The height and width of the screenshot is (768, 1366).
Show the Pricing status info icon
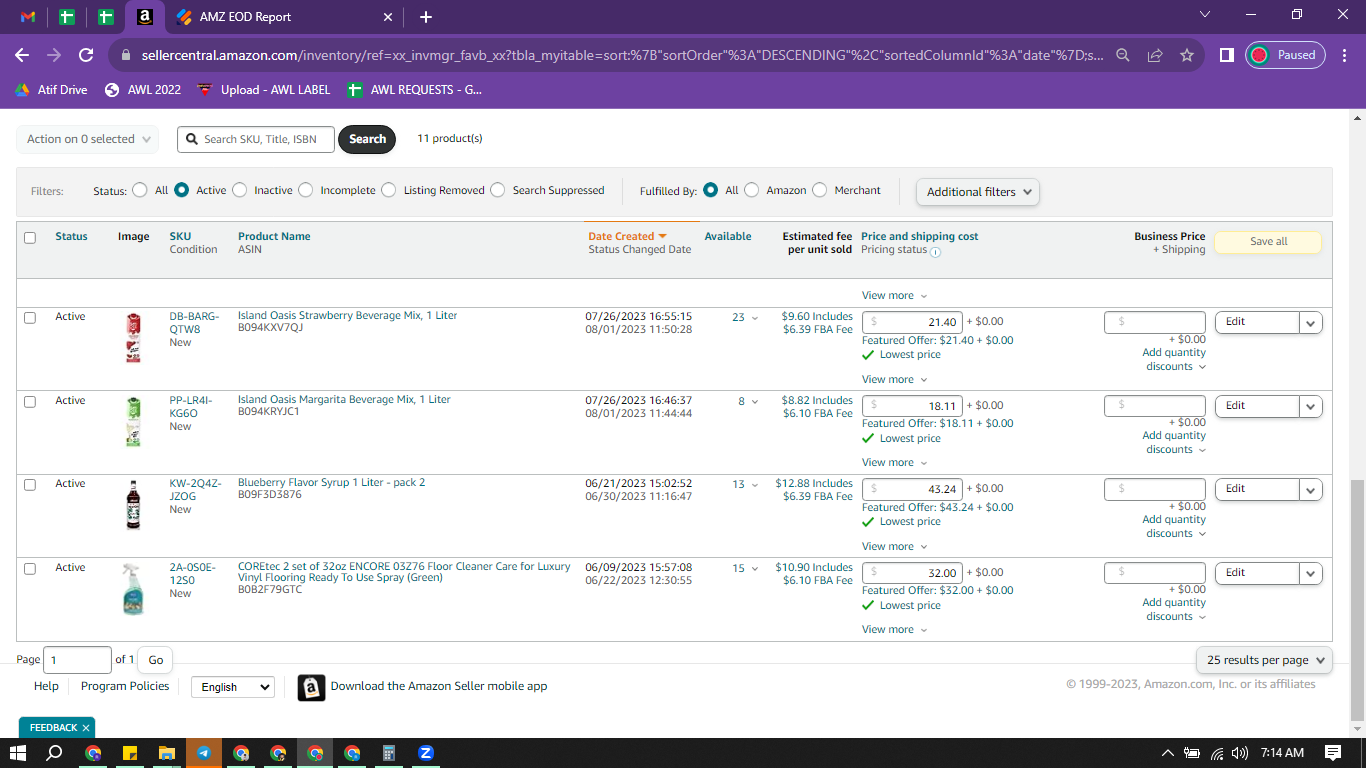936,252
